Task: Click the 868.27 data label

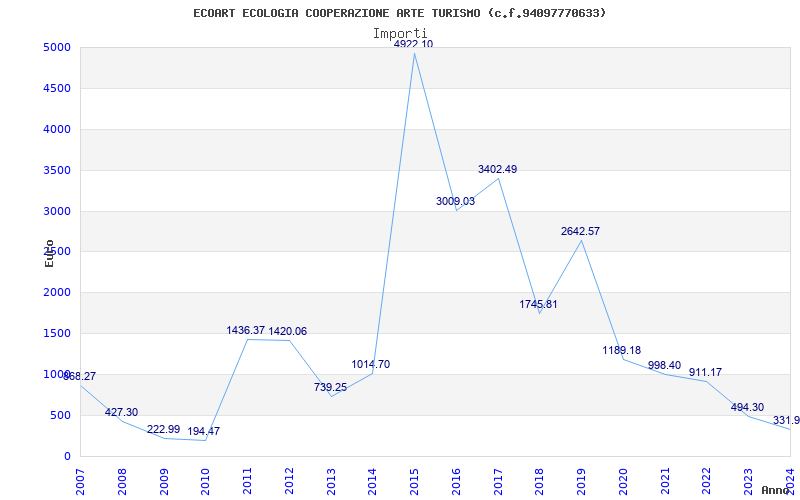Action: click(x=80, y=377)
